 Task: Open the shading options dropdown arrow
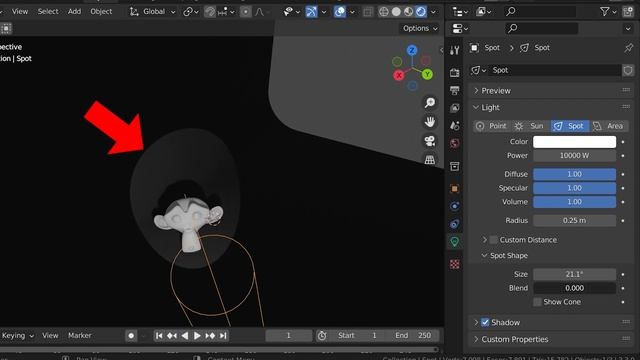click(x=433, y=12)
